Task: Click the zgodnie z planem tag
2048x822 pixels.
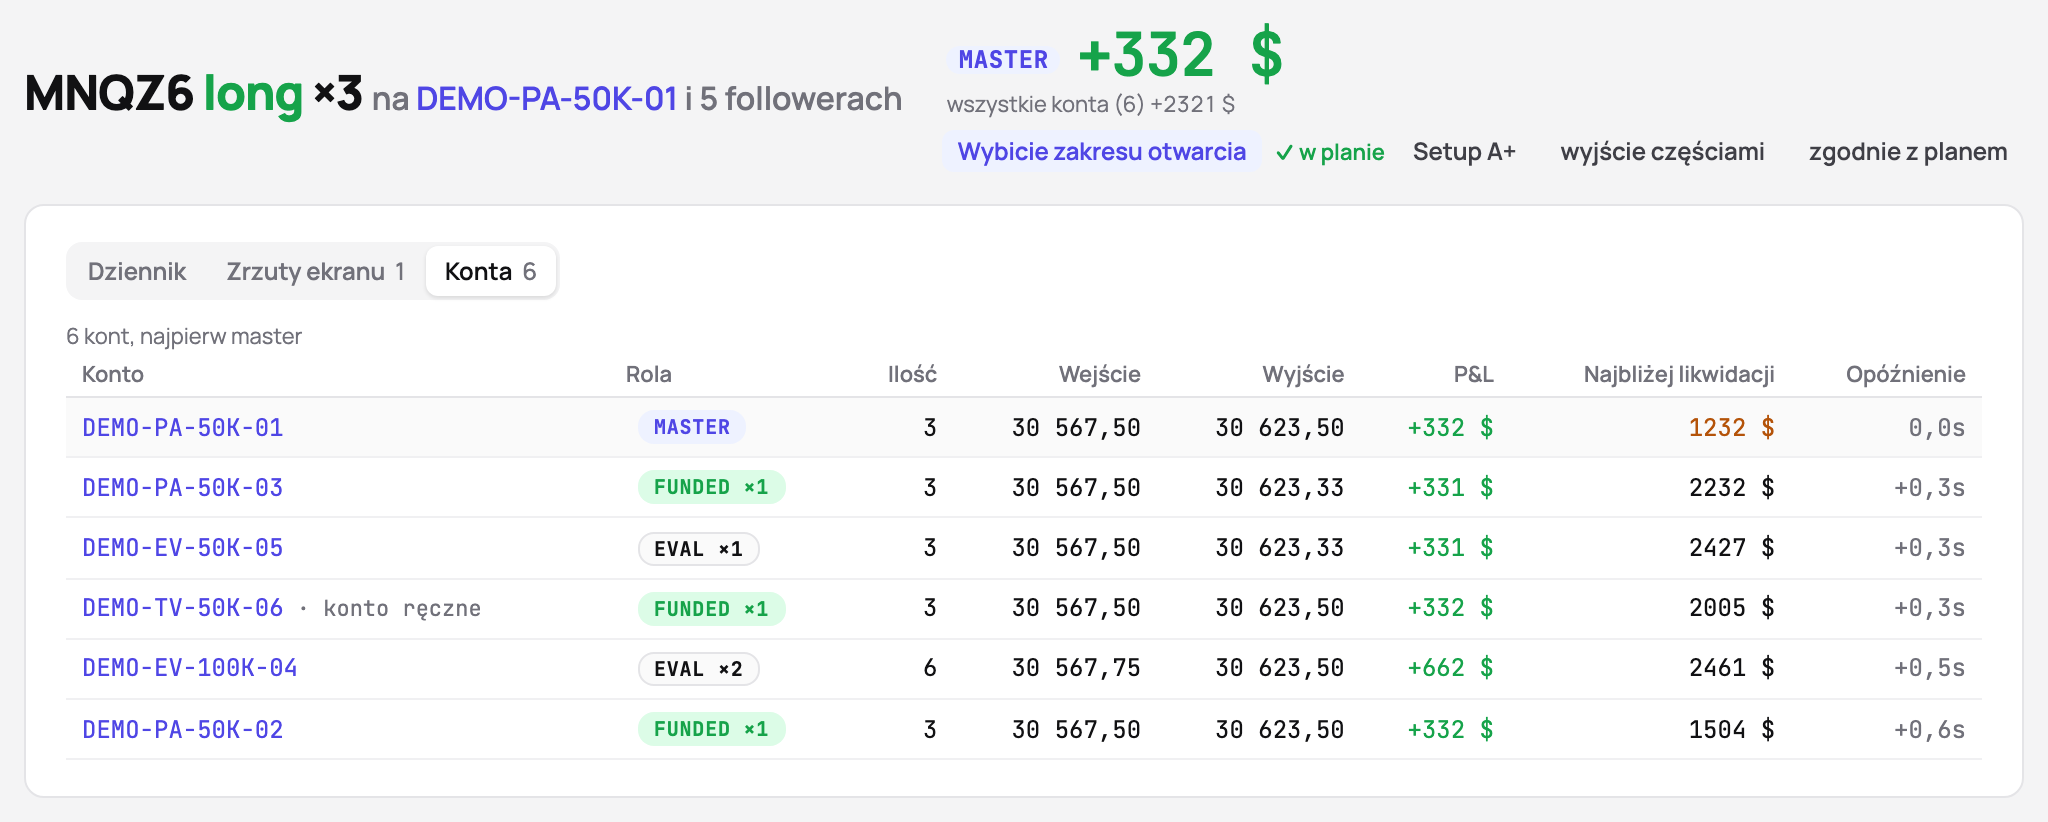Action: [1908, 151]
